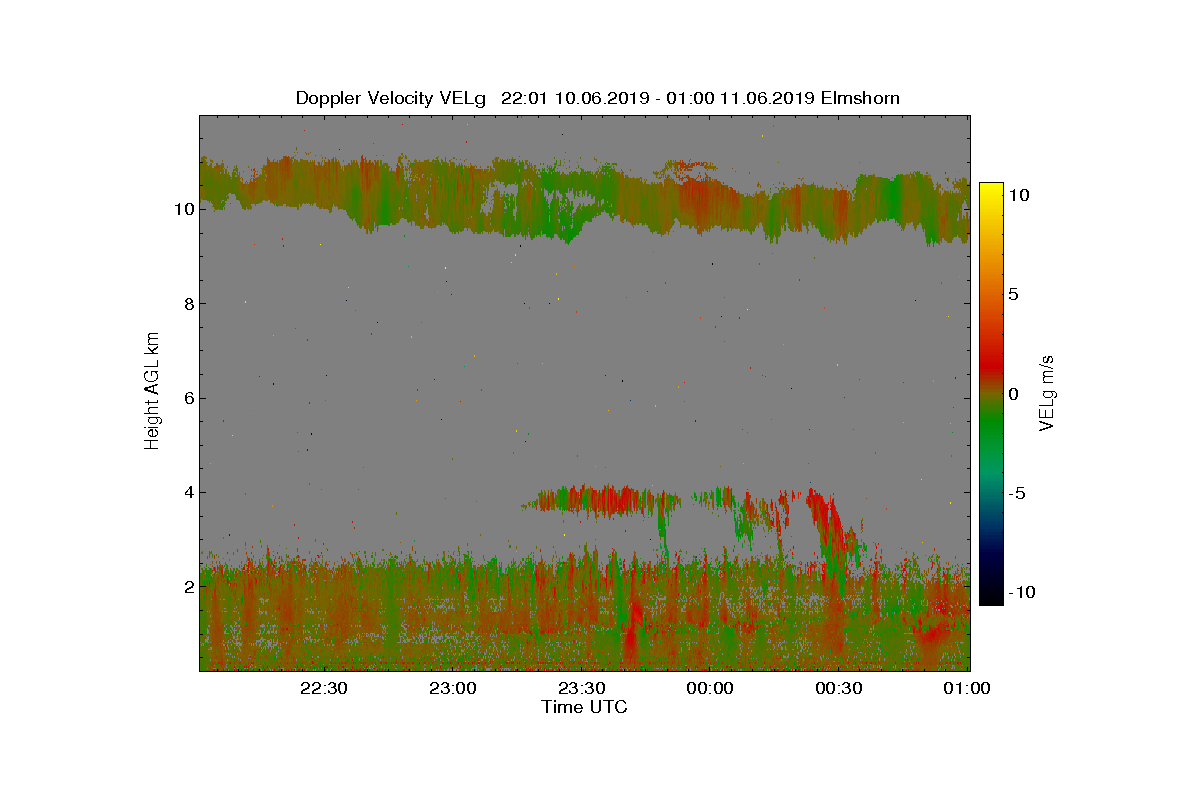This screenshot has height=800, width=1200.
Task: Click the height tick label 6
Action: tap(187, 398)
